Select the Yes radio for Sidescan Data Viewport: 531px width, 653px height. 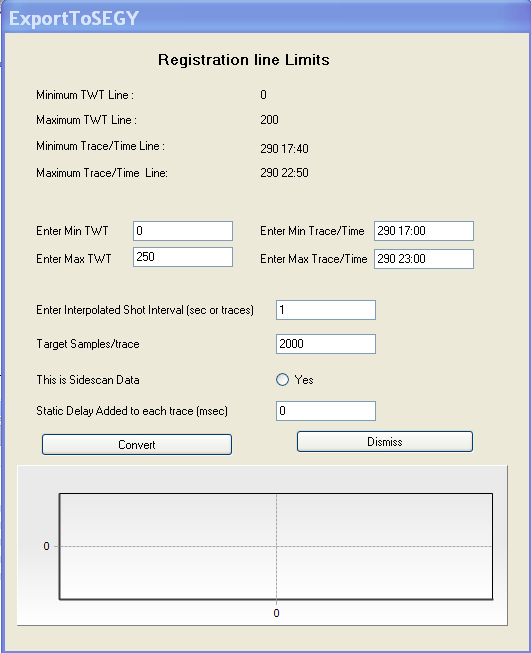tap(282, 379)
